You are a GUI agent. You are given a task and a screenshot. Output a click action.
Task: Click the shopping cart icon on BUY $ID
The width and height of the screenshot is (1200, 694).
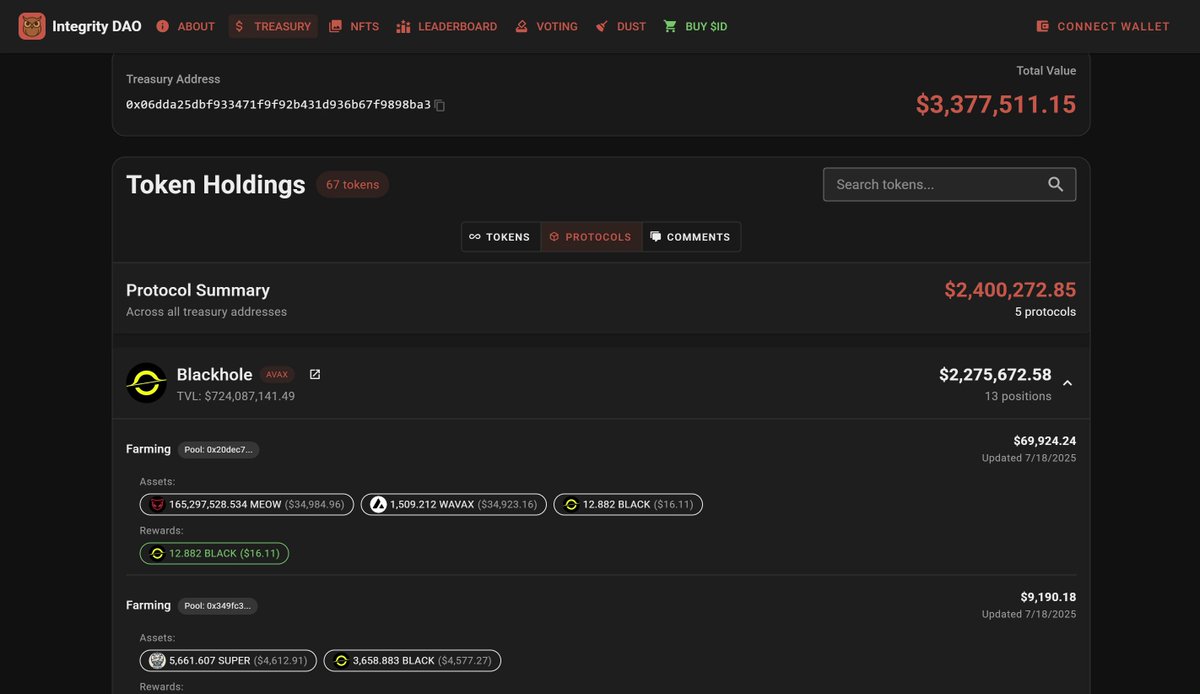(670, 26)
